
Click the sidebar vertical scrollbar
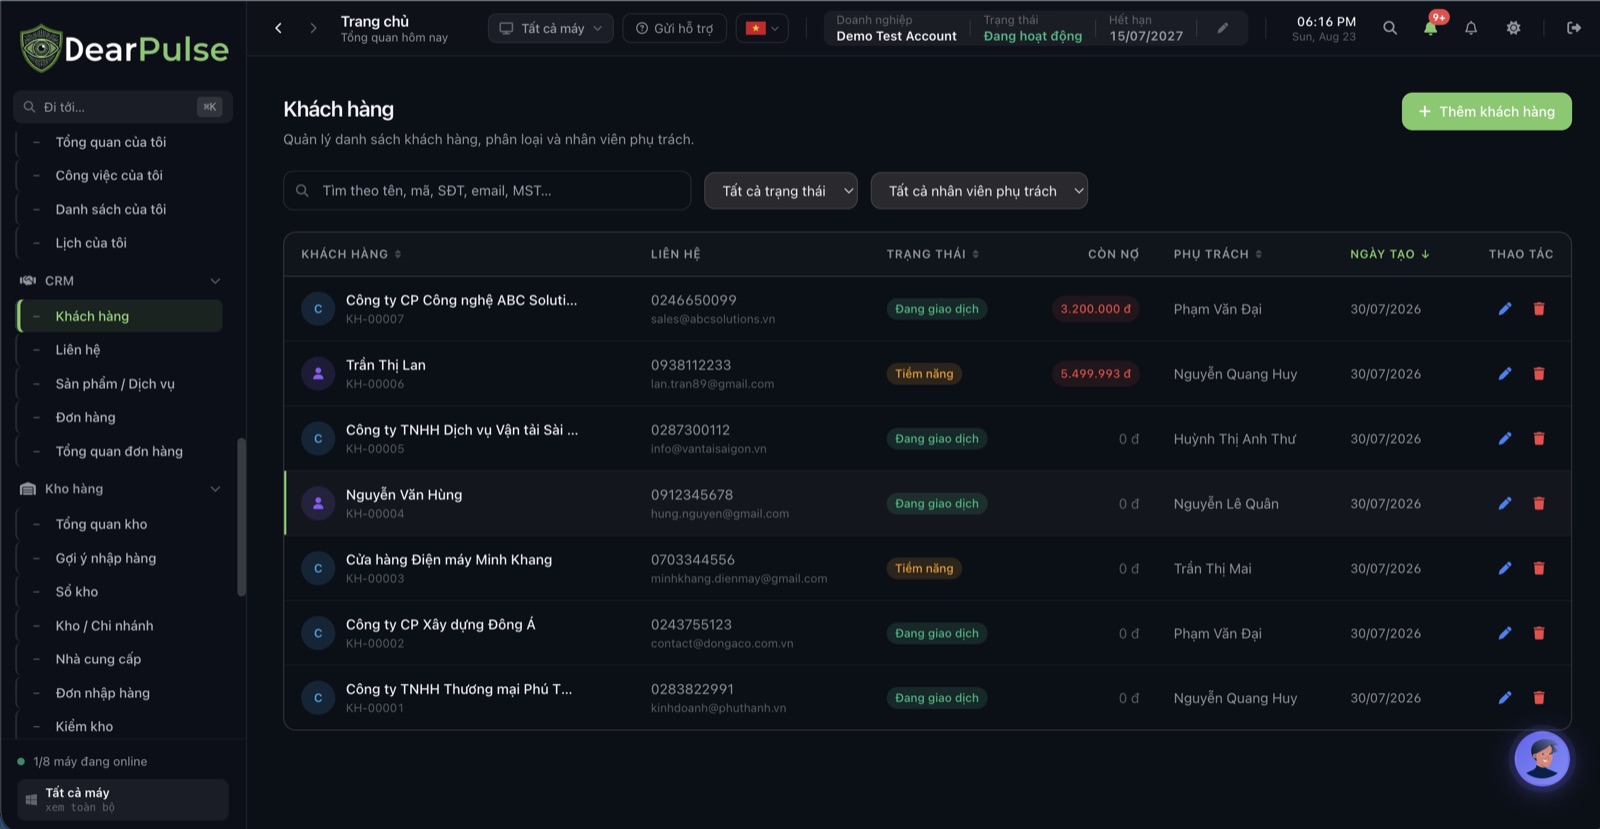point(241,517)
